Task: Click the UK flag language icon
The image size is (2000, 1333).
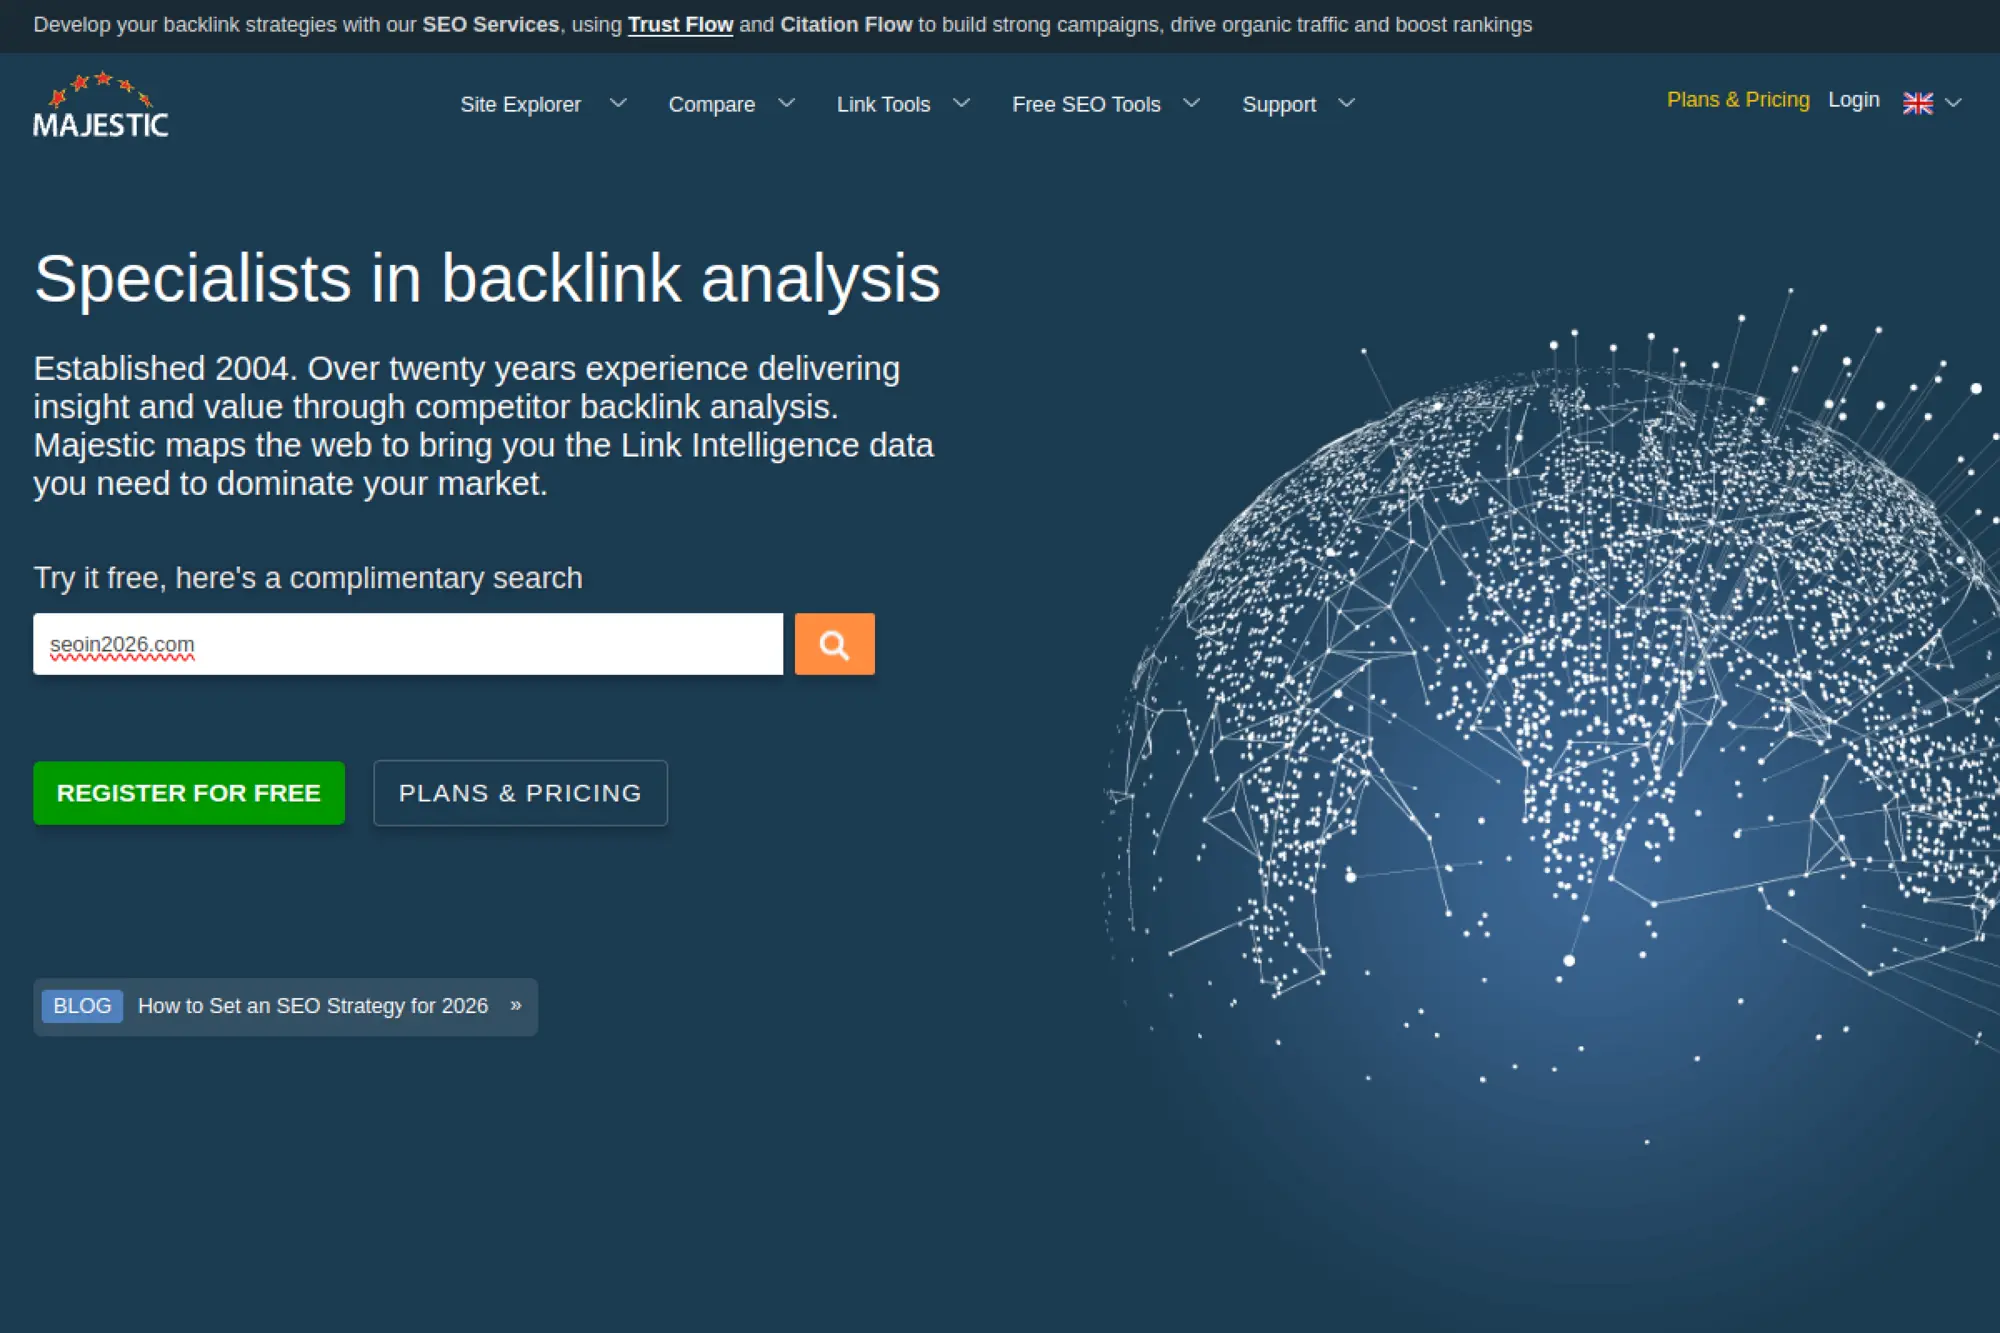Action: coord(1917,103)
